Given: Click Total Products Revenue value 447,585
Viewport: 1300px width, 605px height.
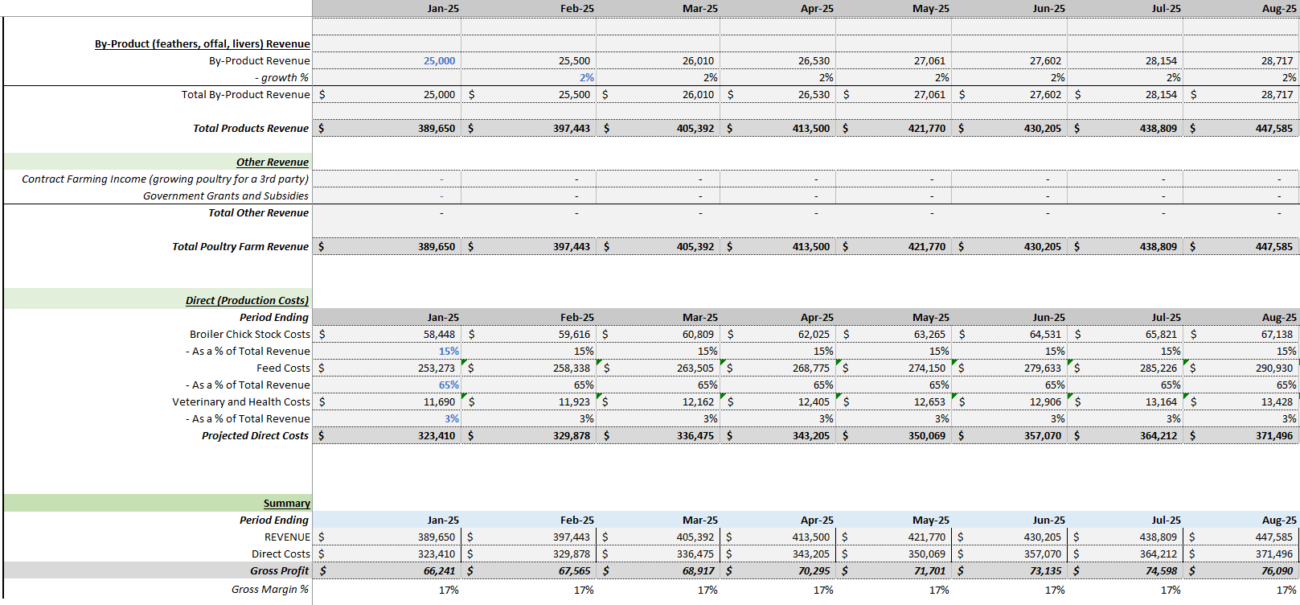Looking at the screenshot, I should click(x=1276, y=128).
